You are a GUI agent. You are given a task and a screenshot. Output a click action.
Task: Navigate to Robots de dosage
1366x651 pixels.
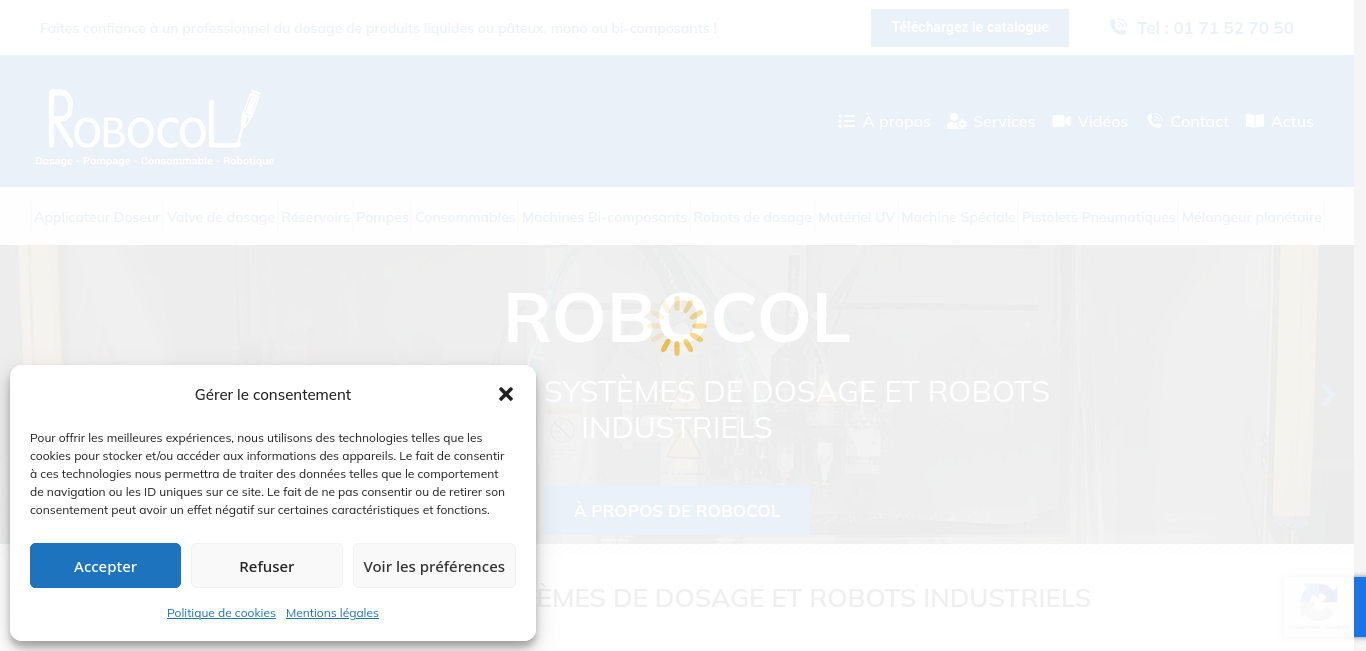753,217
